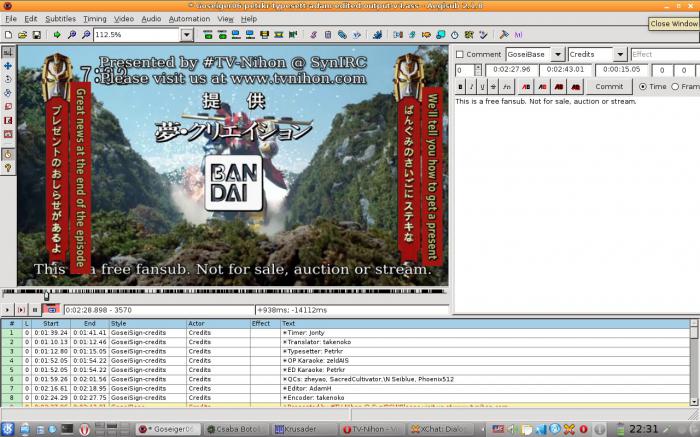This screenshot has height=437, width=700.
Task: Choose font name with fn button
Action: pyautogui.click(x=507, y=87)
